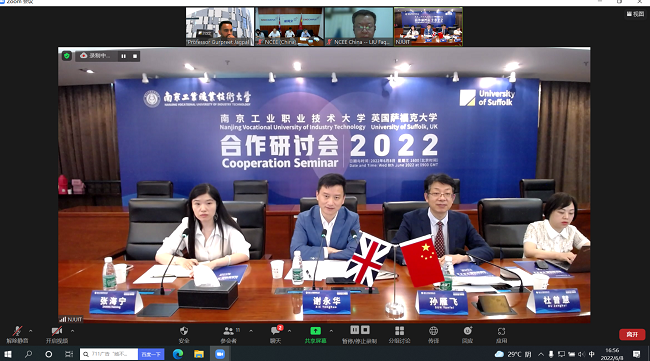The width and height of the screenshot is (650, 361).
Task: Stop recording via top-left stop square
Action: click(135, 56)
